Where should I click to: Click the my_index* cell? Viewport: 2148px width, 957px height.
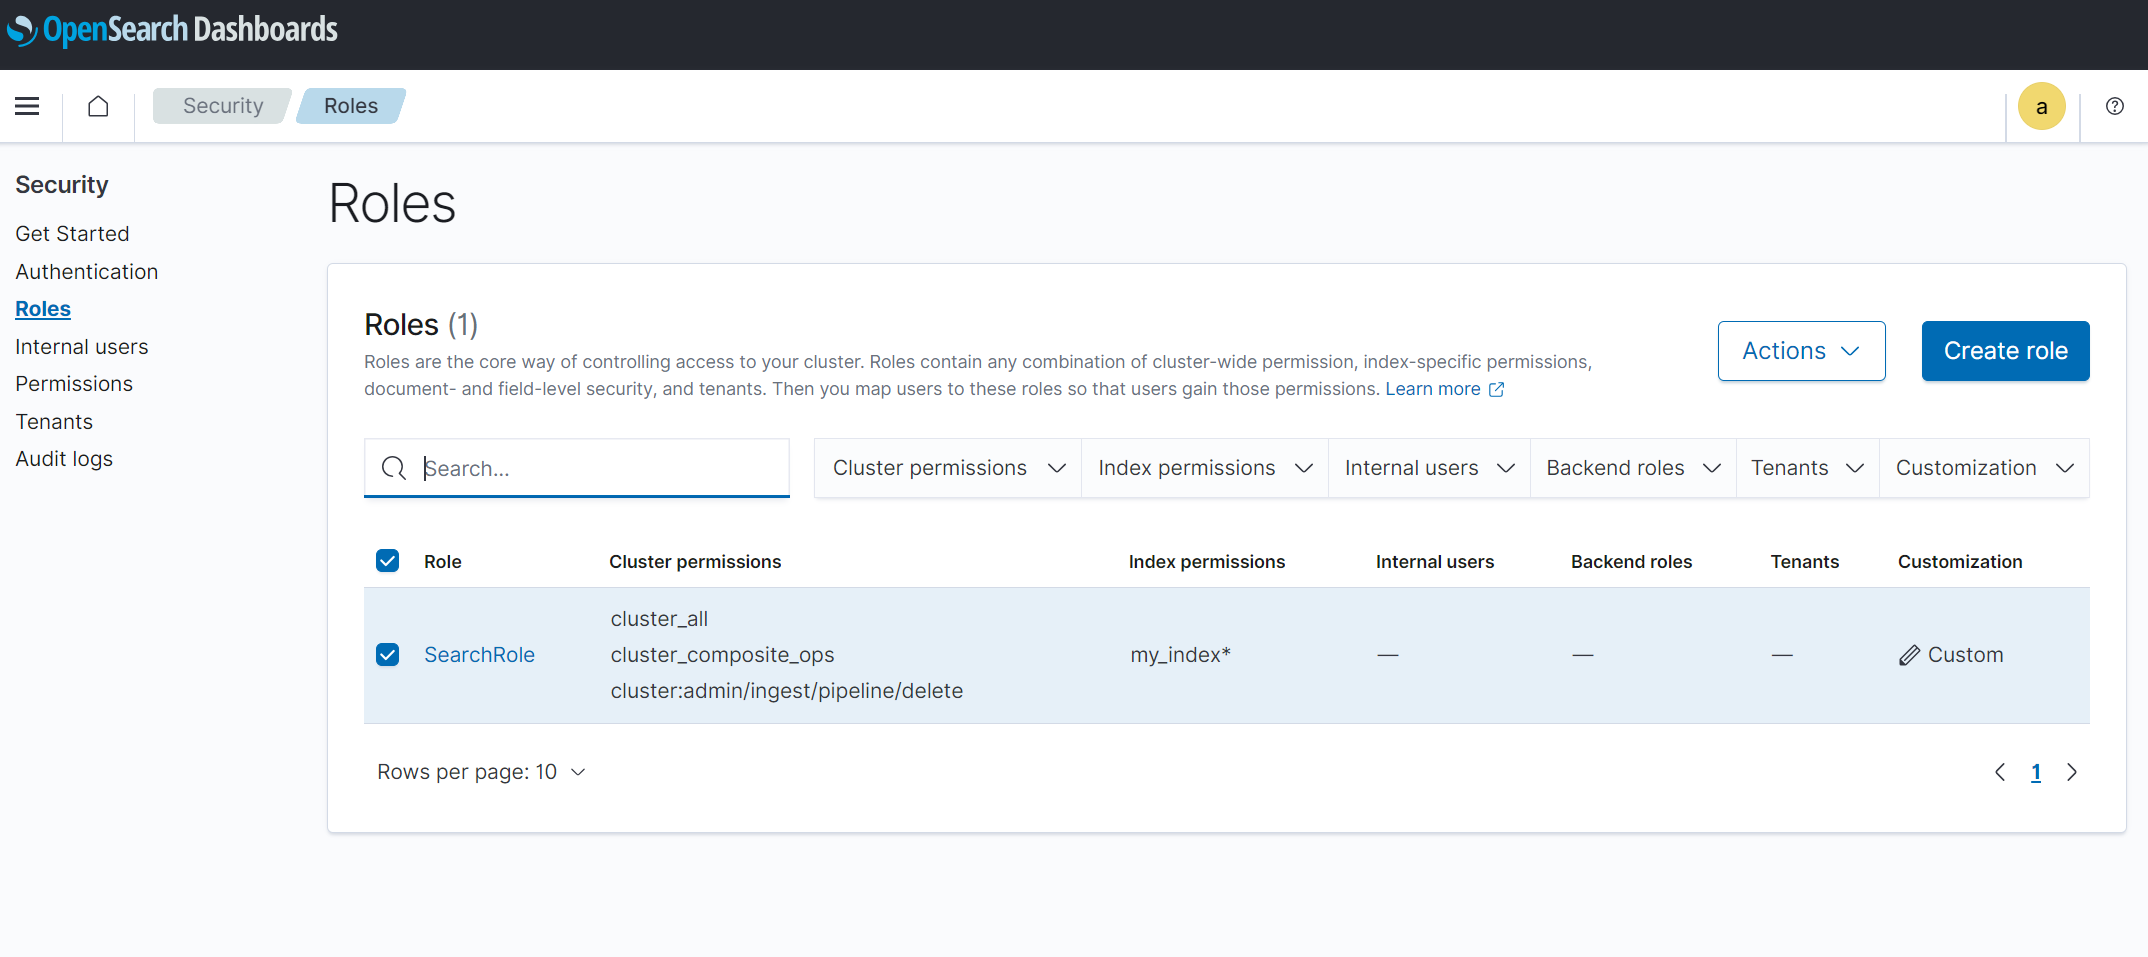point(1180,655)
